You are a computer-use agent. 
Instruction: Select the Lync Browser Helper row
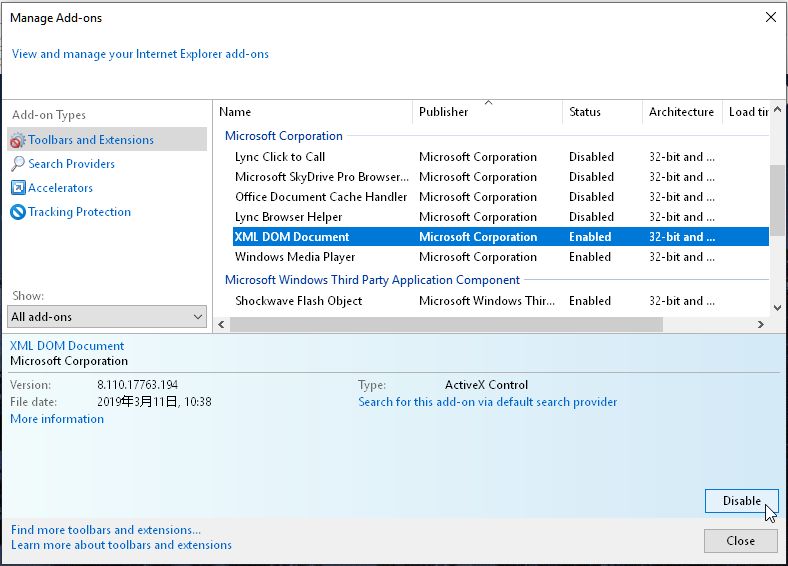coord(501,217)
